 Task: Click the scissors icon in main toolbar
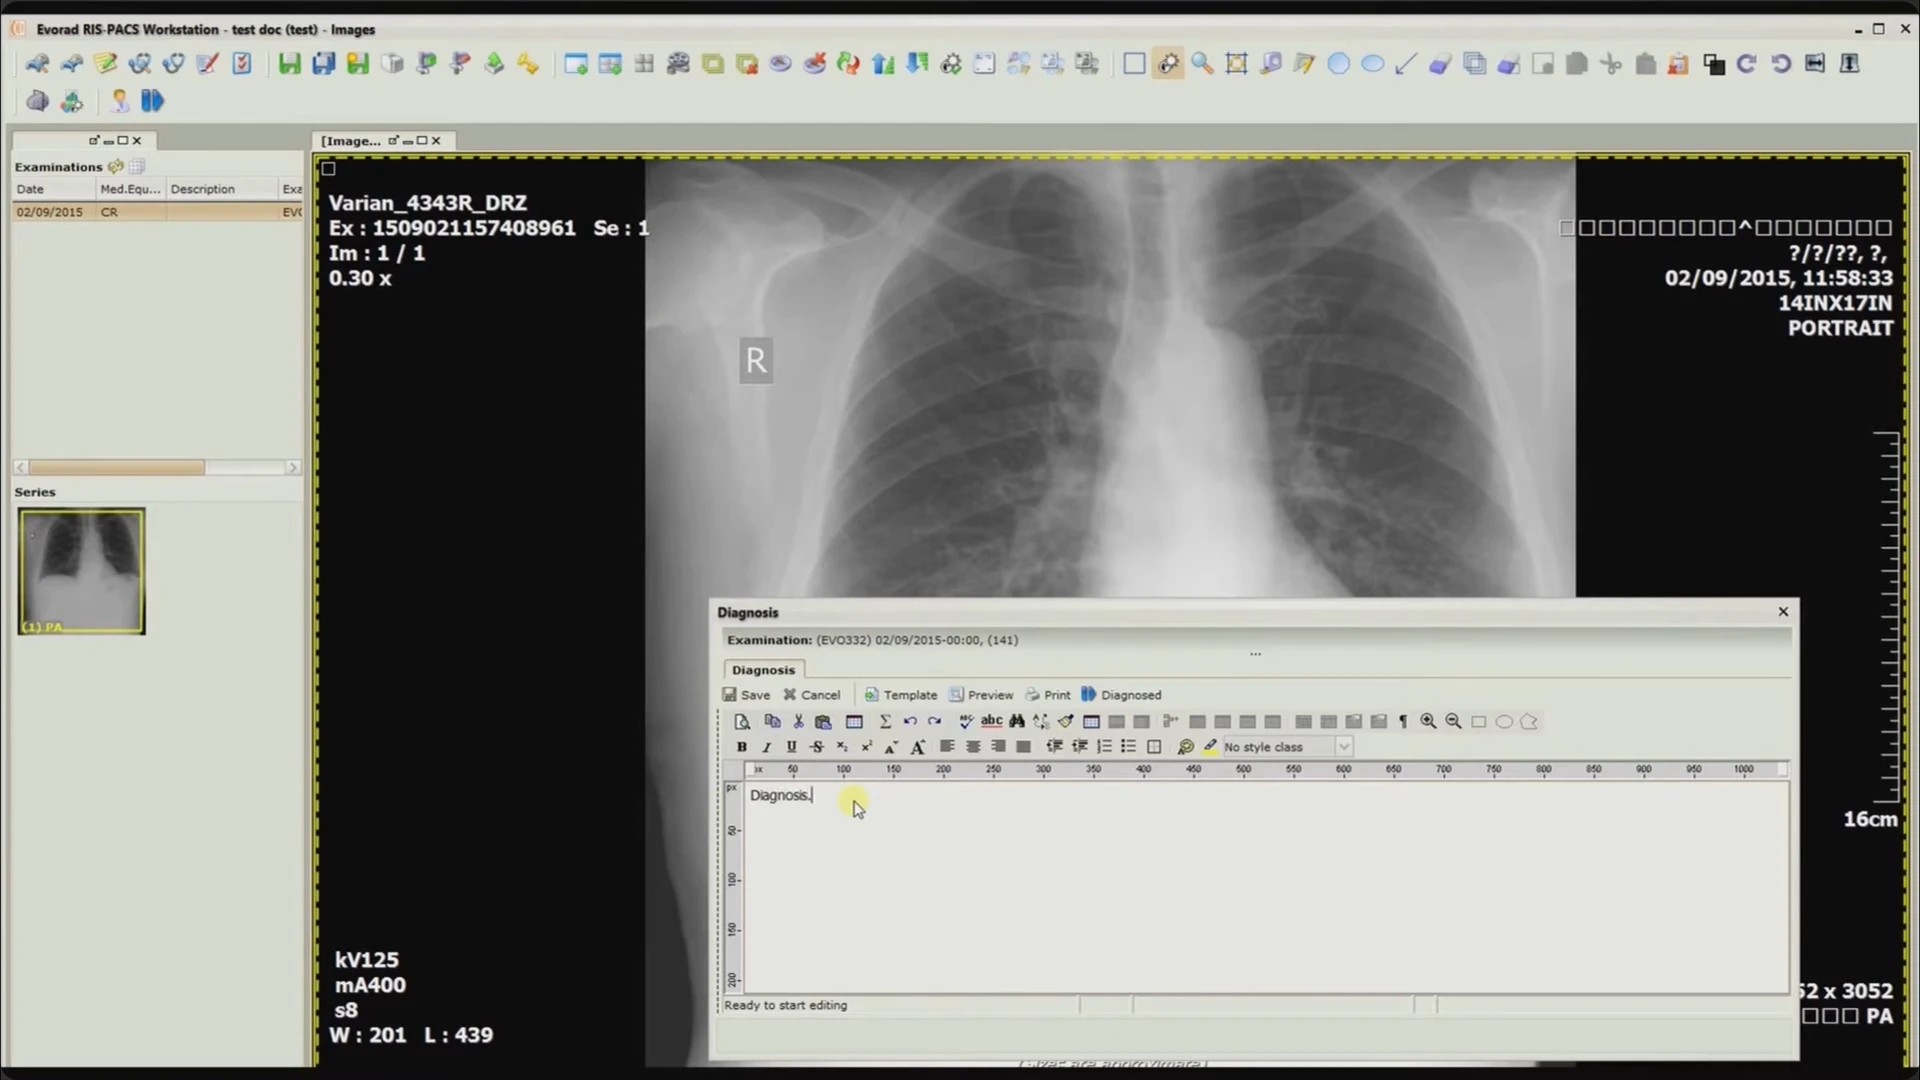click(x=1610, y=64)
